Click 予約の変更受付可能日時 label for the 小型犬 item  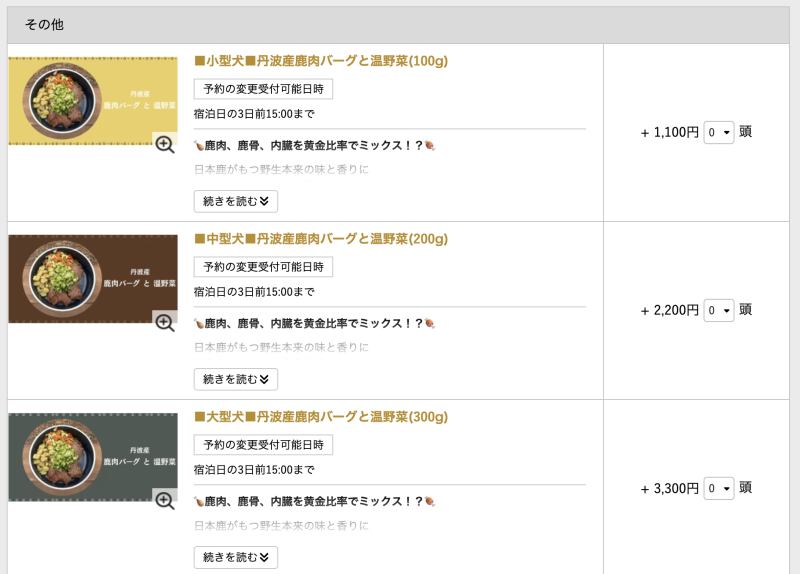[x=263, y=89]
